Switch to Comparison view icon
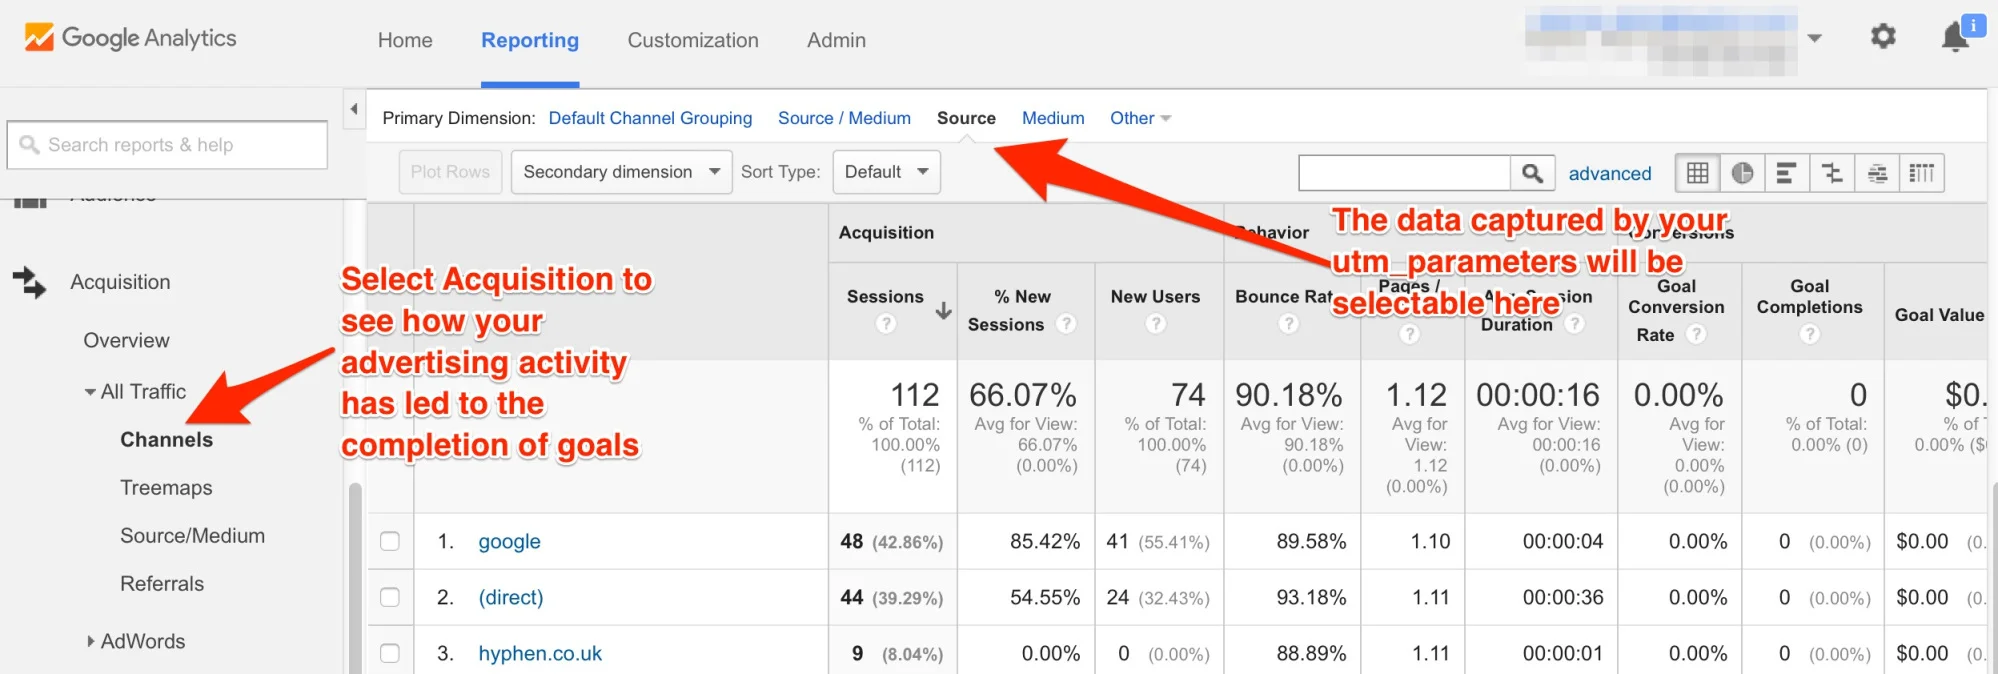 coord(1832,173)
